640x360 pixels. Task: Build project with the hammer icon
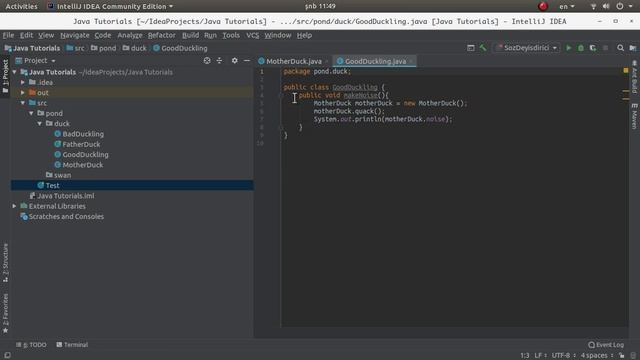[x=483, y=48]
